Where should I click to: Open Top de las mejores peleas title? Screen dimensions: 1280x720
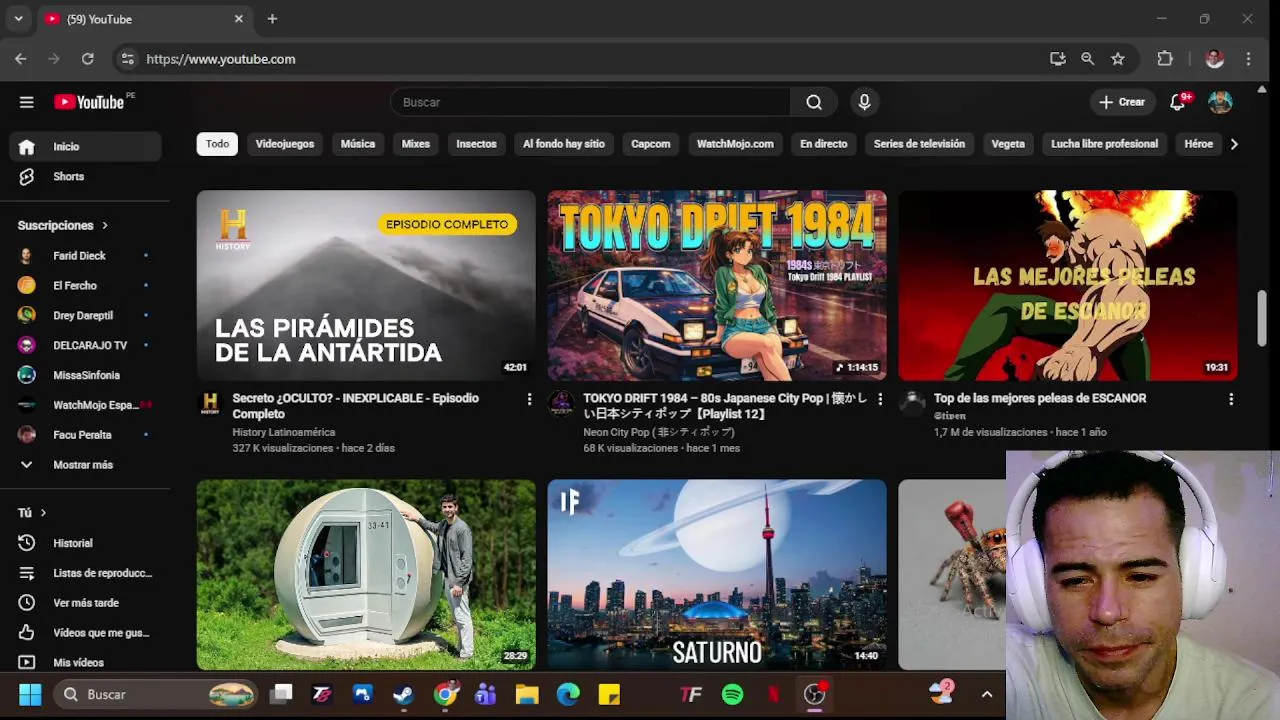coord(1040,398)
